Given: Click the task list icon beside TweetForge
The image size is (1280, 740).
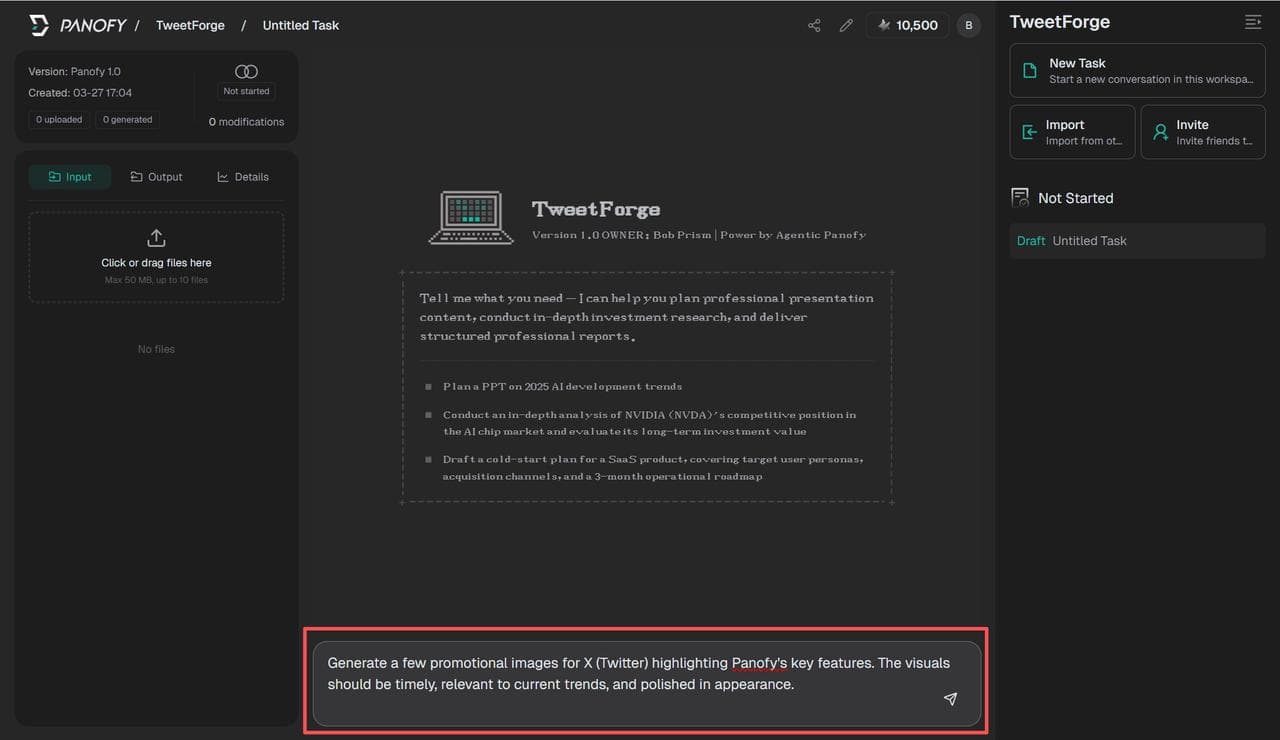Looking at the screenshot, I should point(1253,21).
